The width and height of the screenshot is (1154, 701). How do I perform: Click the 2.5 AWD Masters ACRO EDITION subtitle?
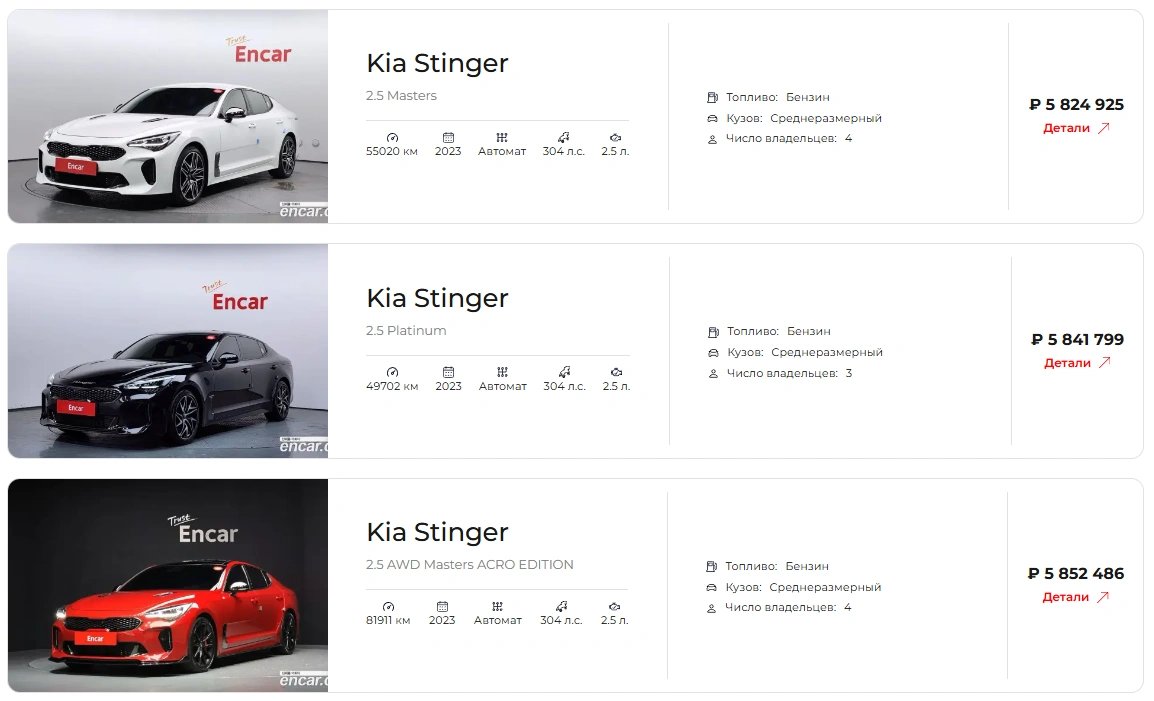[470, 565]
